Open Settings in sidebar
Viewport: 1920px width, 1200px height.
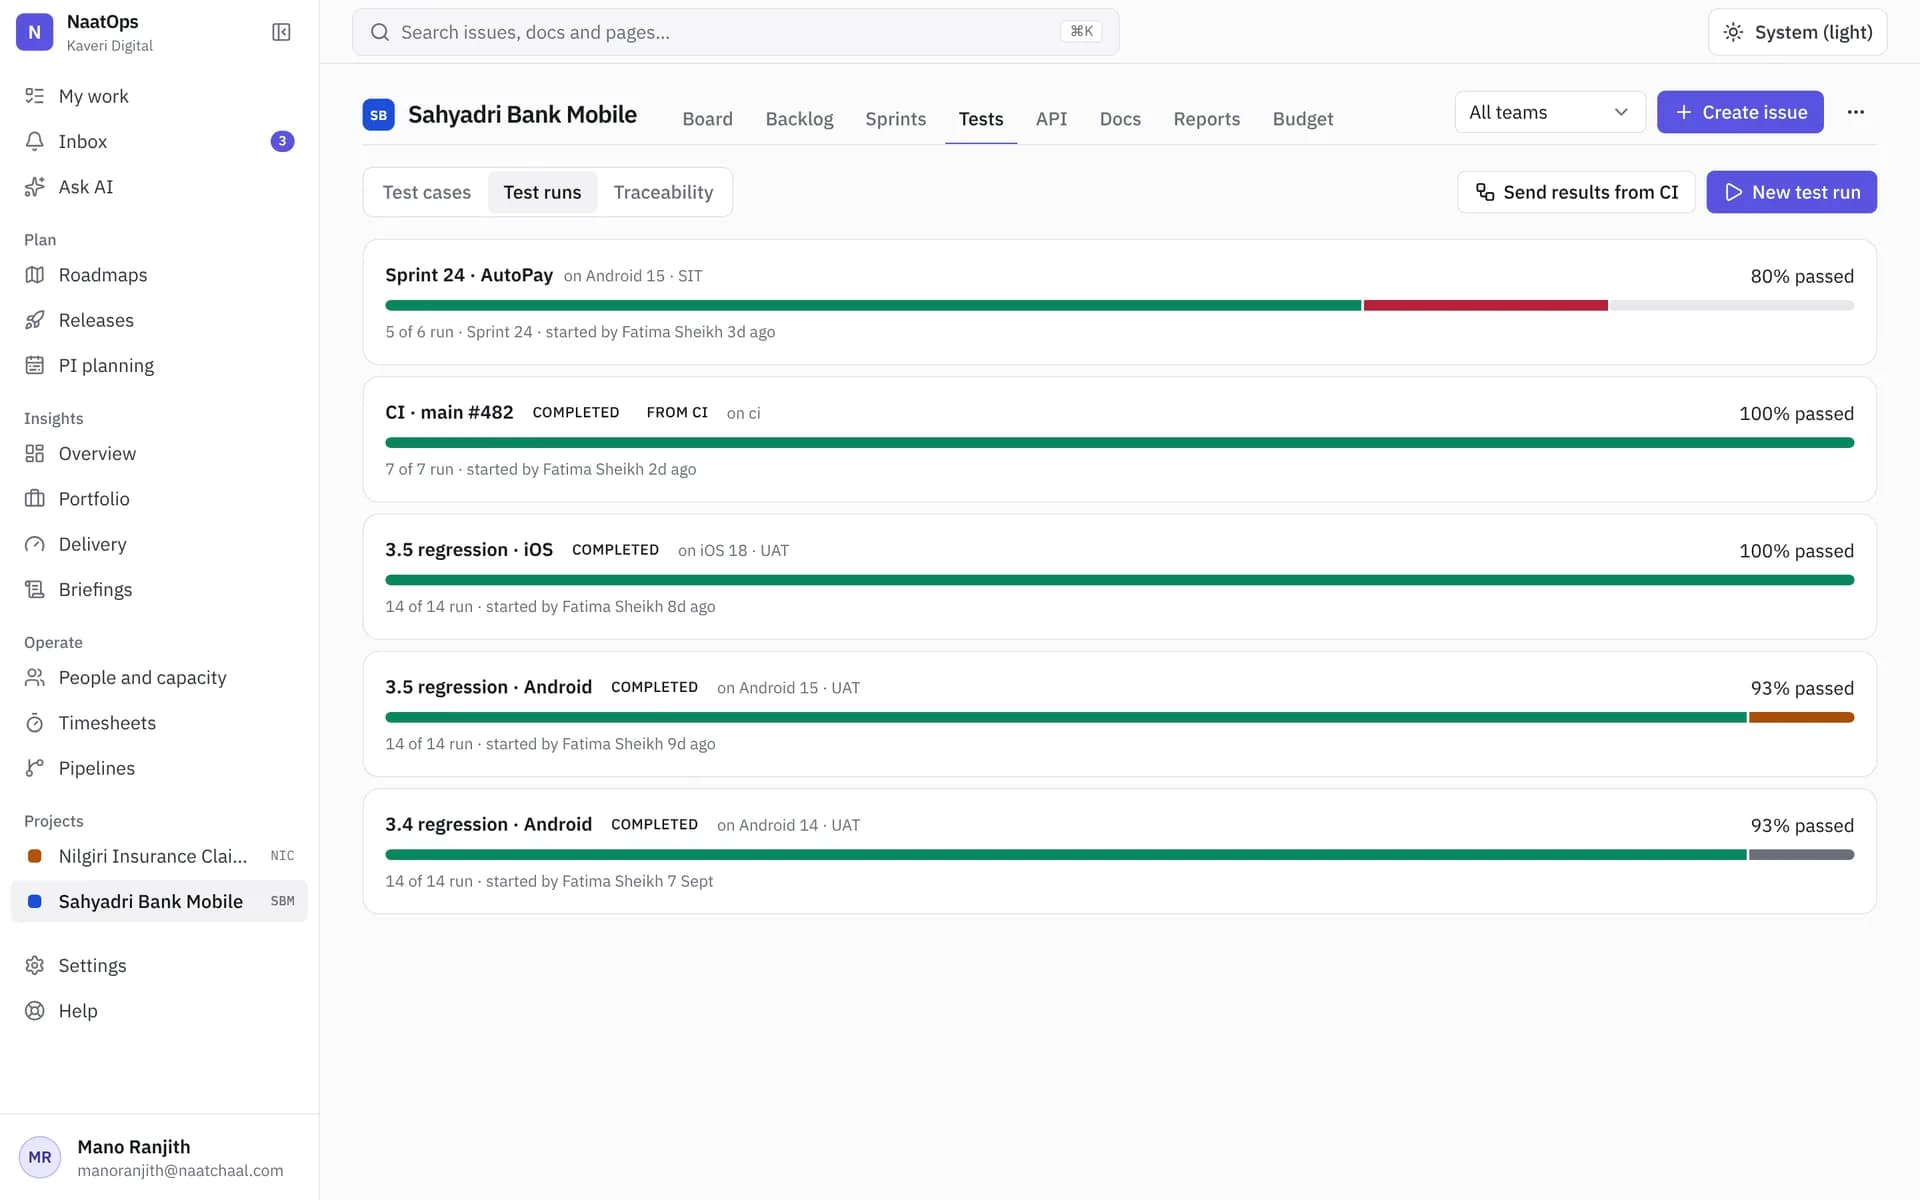tap(159, 965)
